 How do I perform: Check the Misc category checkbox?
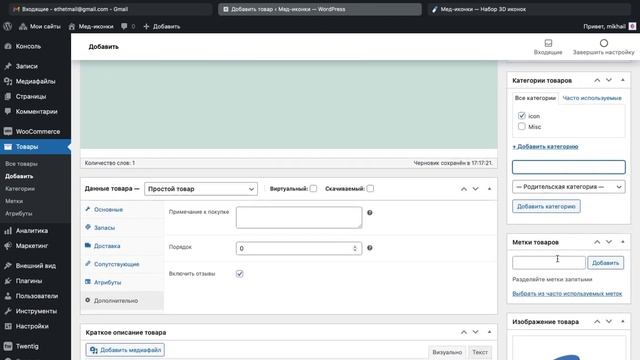click(x=522, y=127)
